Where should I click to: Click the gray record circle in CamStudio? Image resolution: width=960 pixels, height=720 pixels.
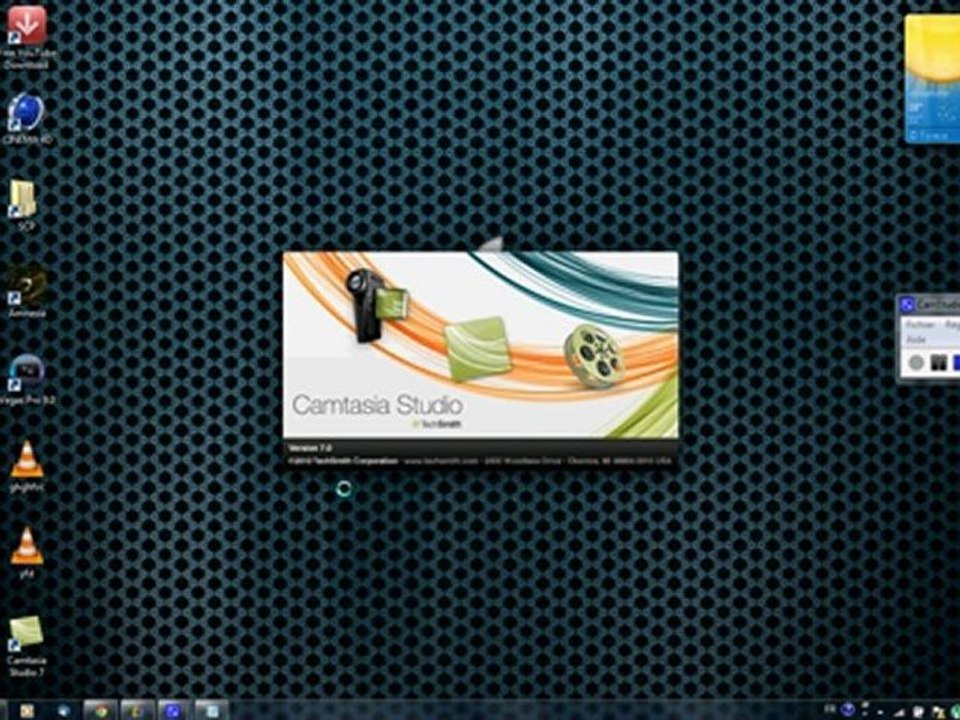[x=916, y=362]
